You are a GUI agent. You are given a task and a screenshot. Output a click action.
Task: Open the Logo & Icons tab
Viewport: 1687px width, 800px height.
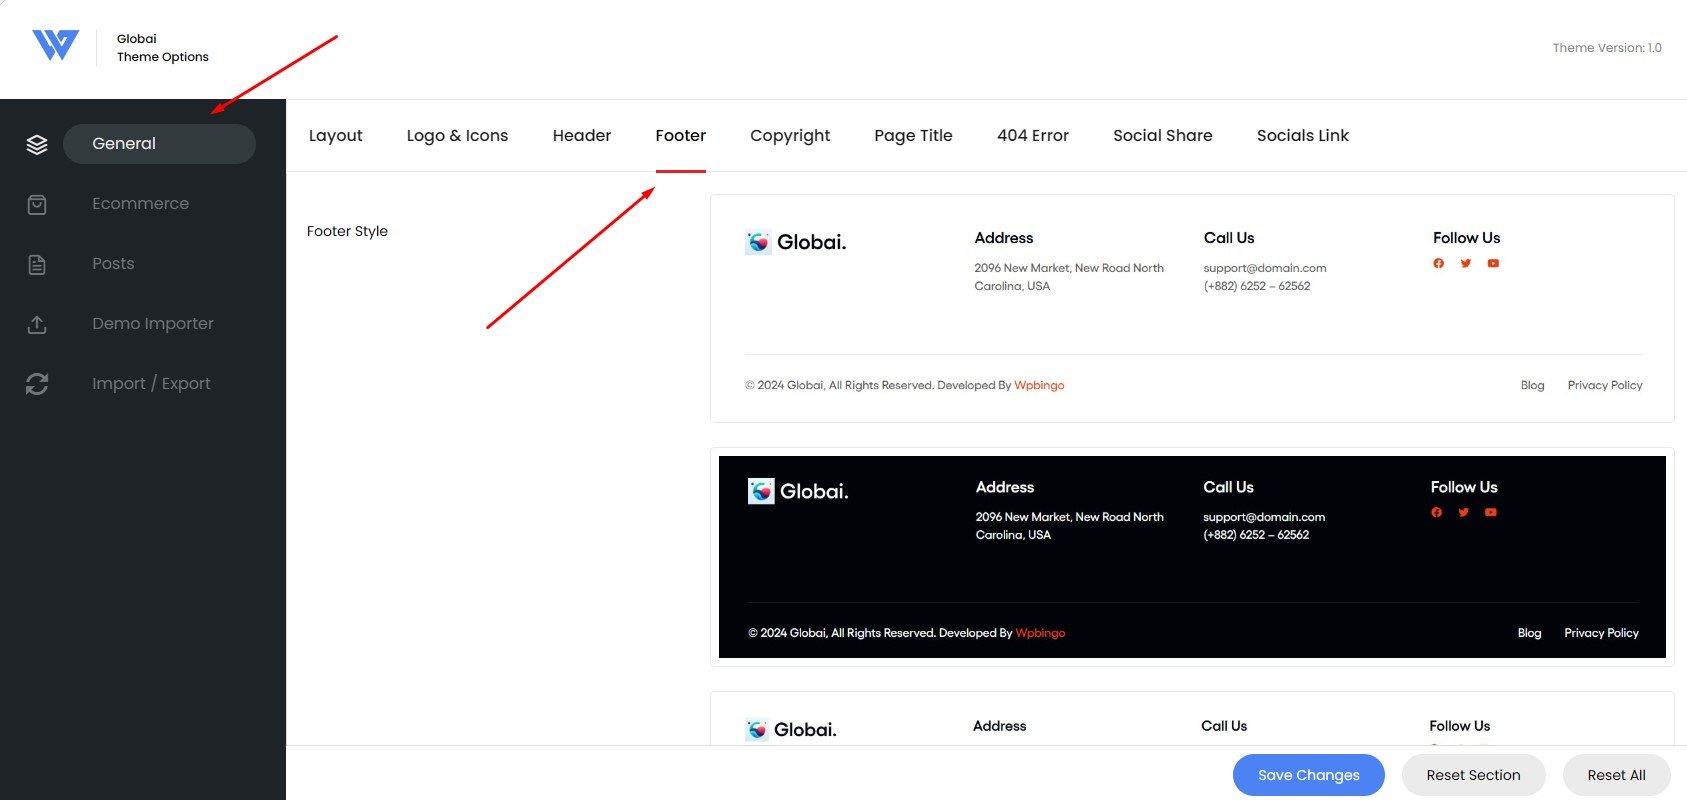click(457, 136)
